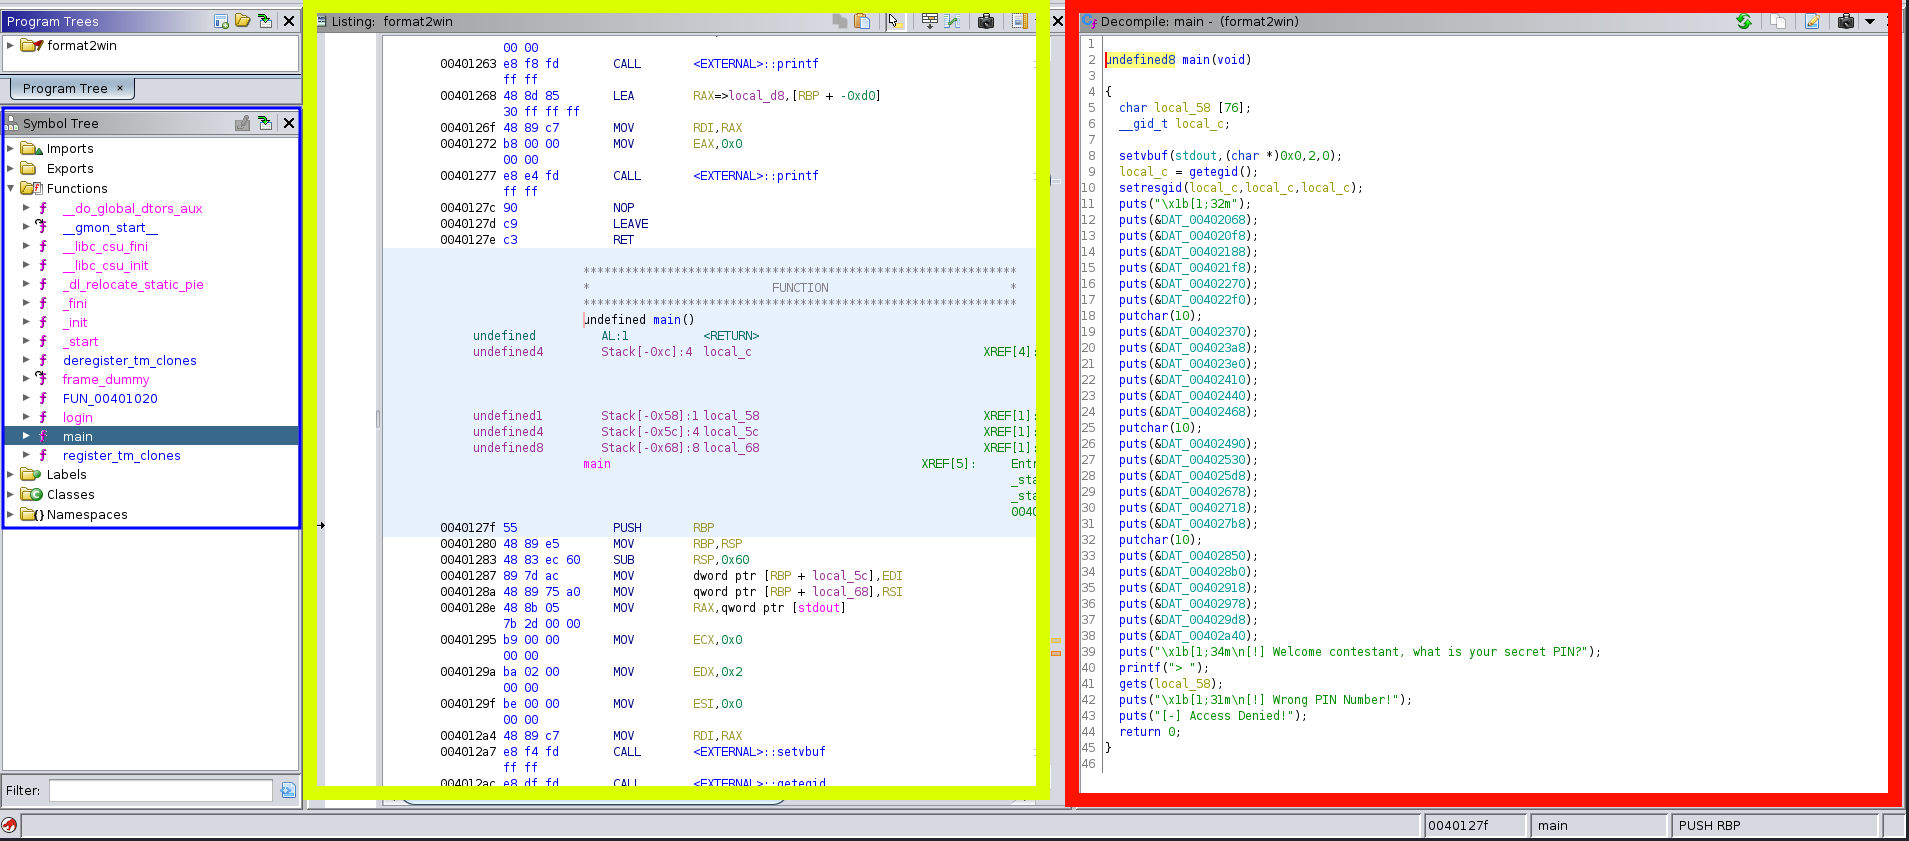Toggle the mouse hover mode icon in the Listing toolbar

pos(894,21)
